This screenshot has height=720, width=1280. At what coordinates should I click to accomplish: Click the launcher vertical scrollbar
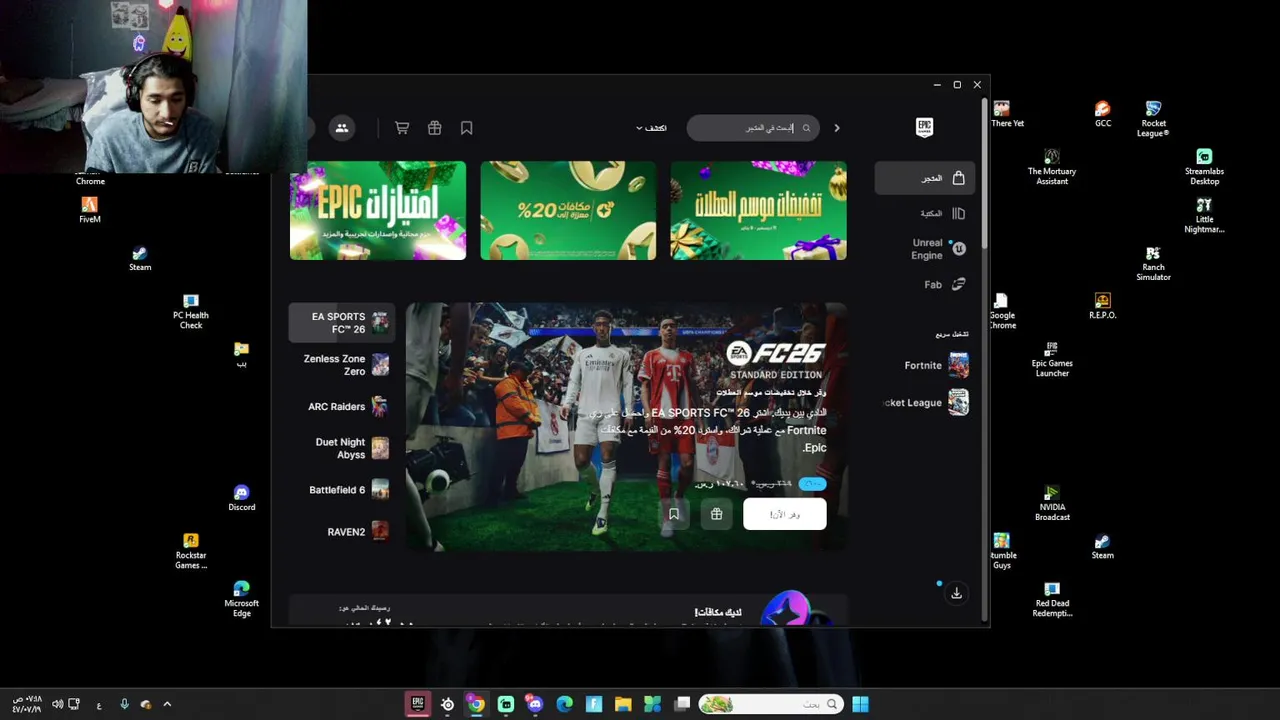(x=985, y=175)
